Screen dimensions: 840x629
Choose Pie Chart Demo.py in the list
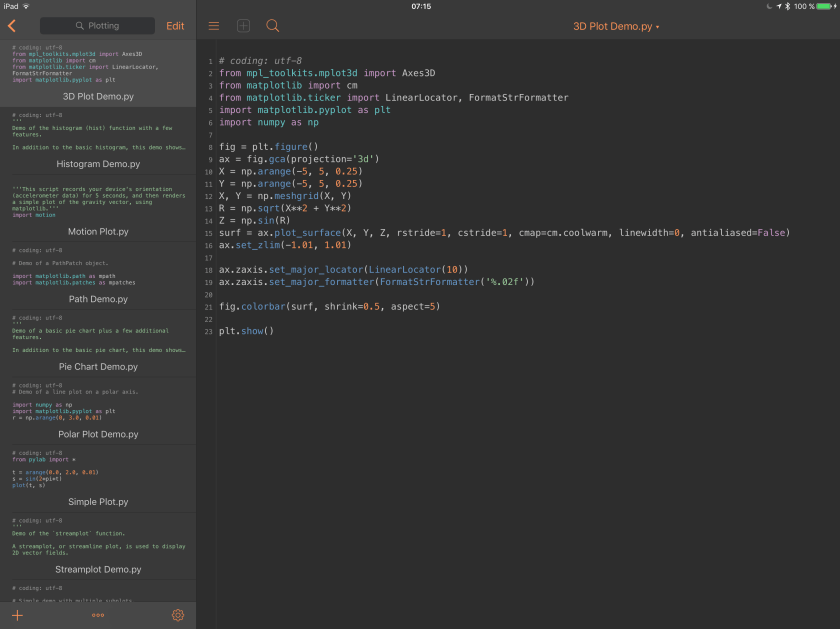98,367
